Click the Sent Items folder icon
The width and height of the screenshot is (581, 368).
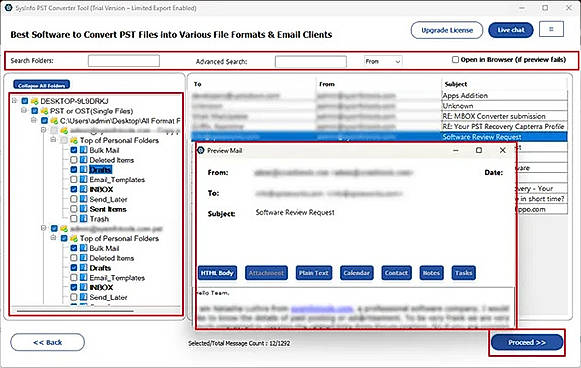pyautogui.click(x=84, y=209)
